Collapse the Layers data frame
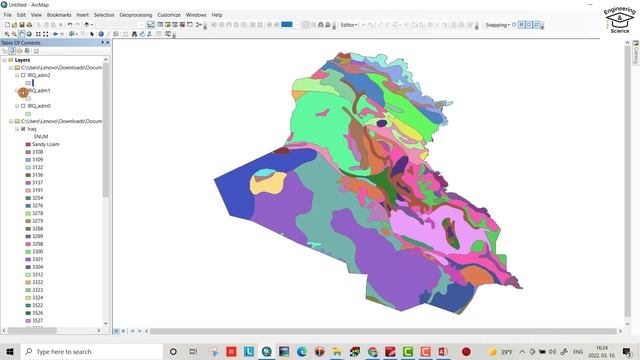 pyautogui.click(x=4, y=60)
